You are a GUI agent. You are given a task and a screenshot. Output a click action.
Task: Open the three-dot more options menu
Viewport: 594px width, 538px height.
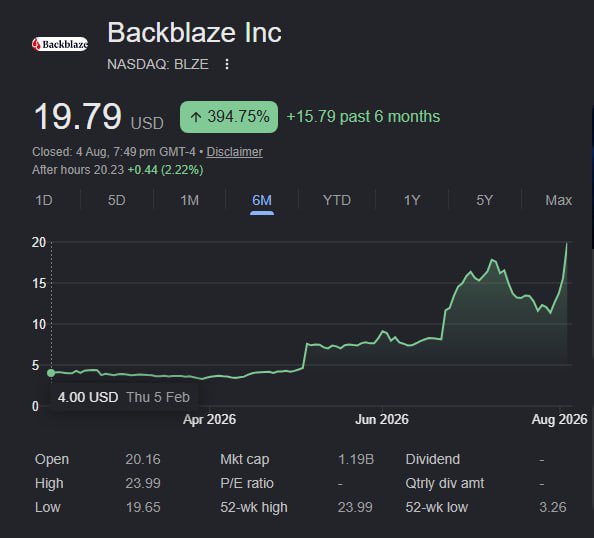click(x=227, y=64)
